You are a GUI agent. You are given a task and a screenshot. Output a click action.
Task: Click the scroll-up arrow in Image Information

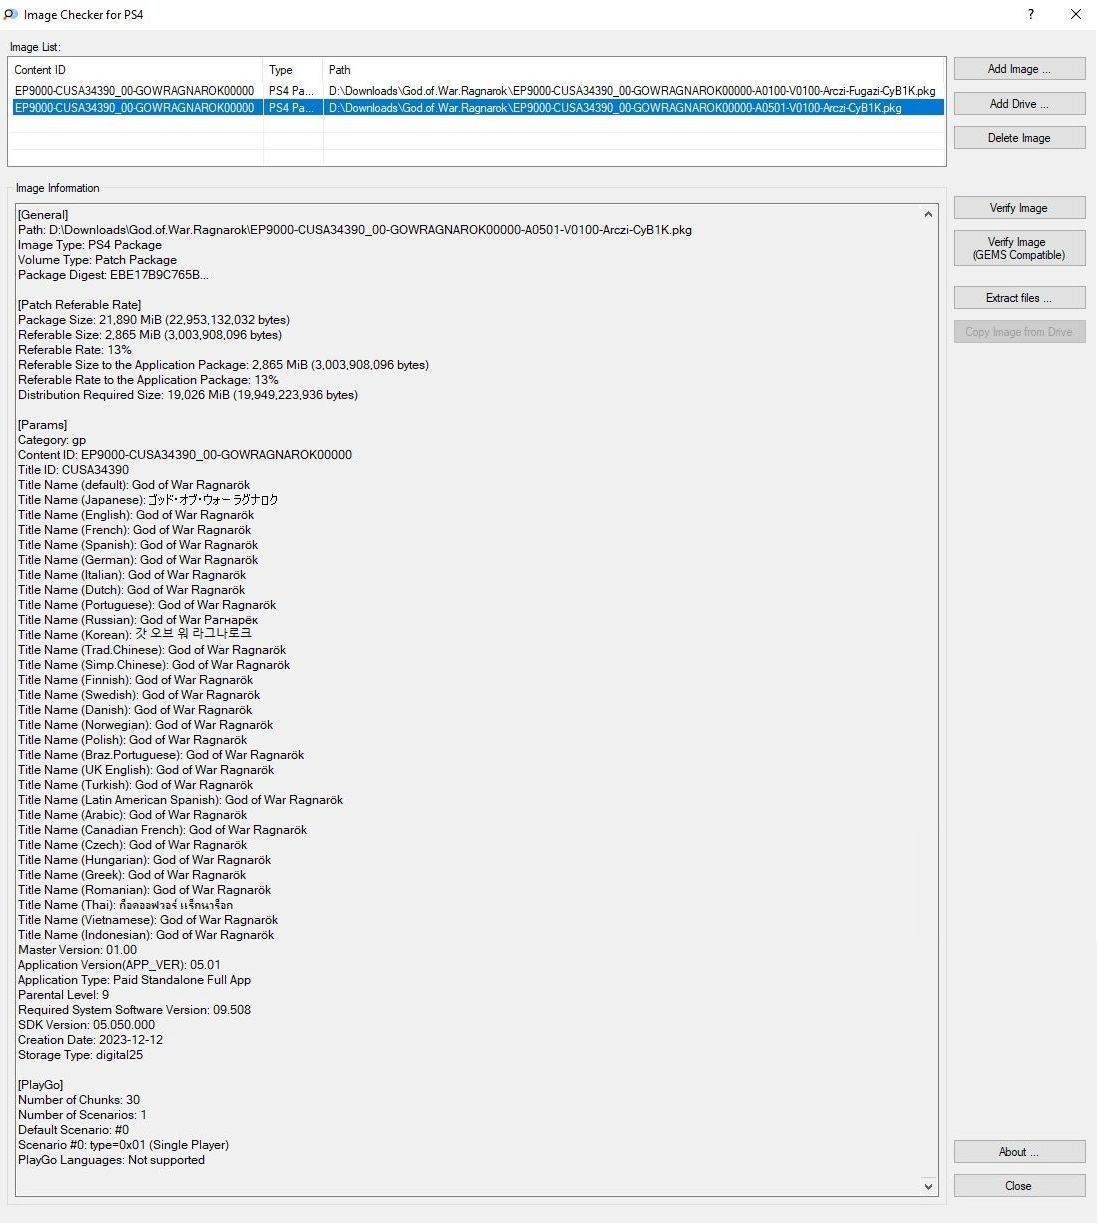[x=928, y=214]
